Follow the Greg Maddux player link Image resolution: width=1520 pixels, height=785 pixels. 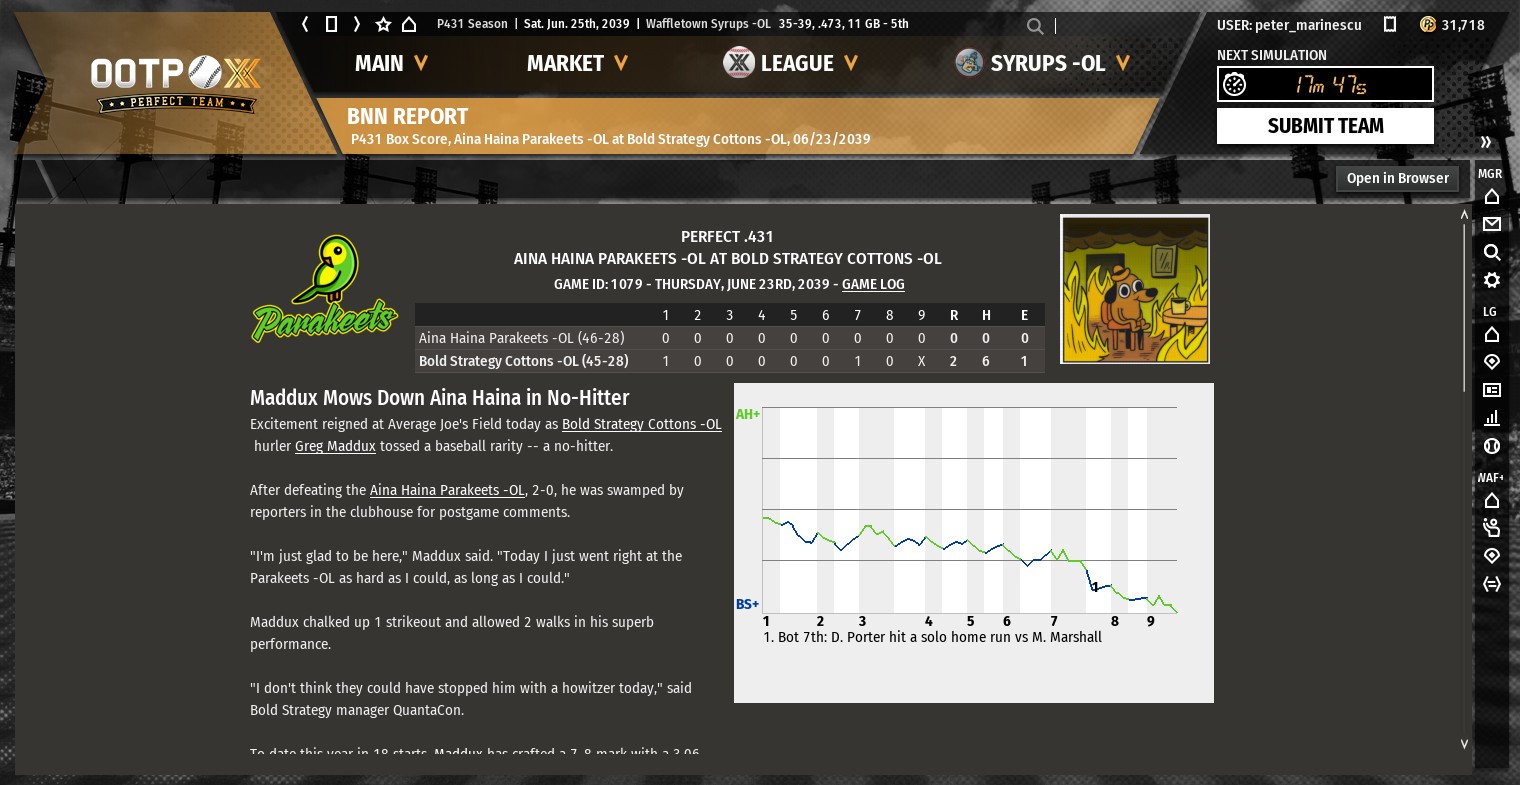tap(335, 446)
